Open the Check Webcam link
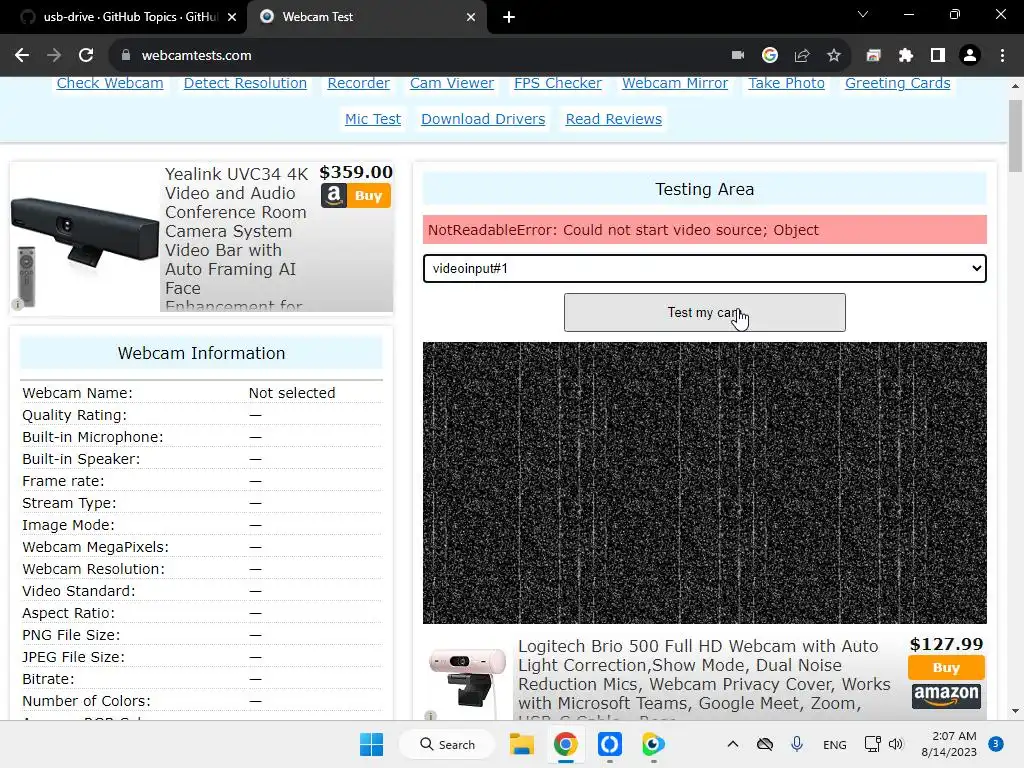The width and height of the screenshot is (1024, 768). [110, 83]
